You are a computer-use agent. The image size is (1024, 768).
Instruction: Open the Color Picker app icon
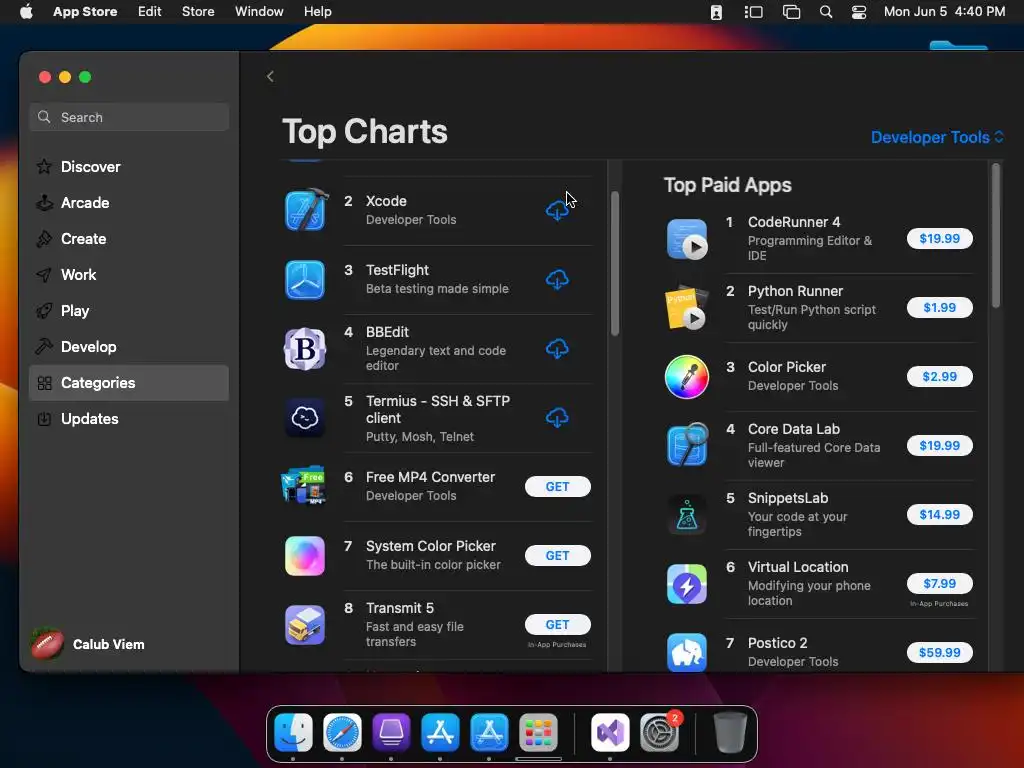click(x=686, y=377)
